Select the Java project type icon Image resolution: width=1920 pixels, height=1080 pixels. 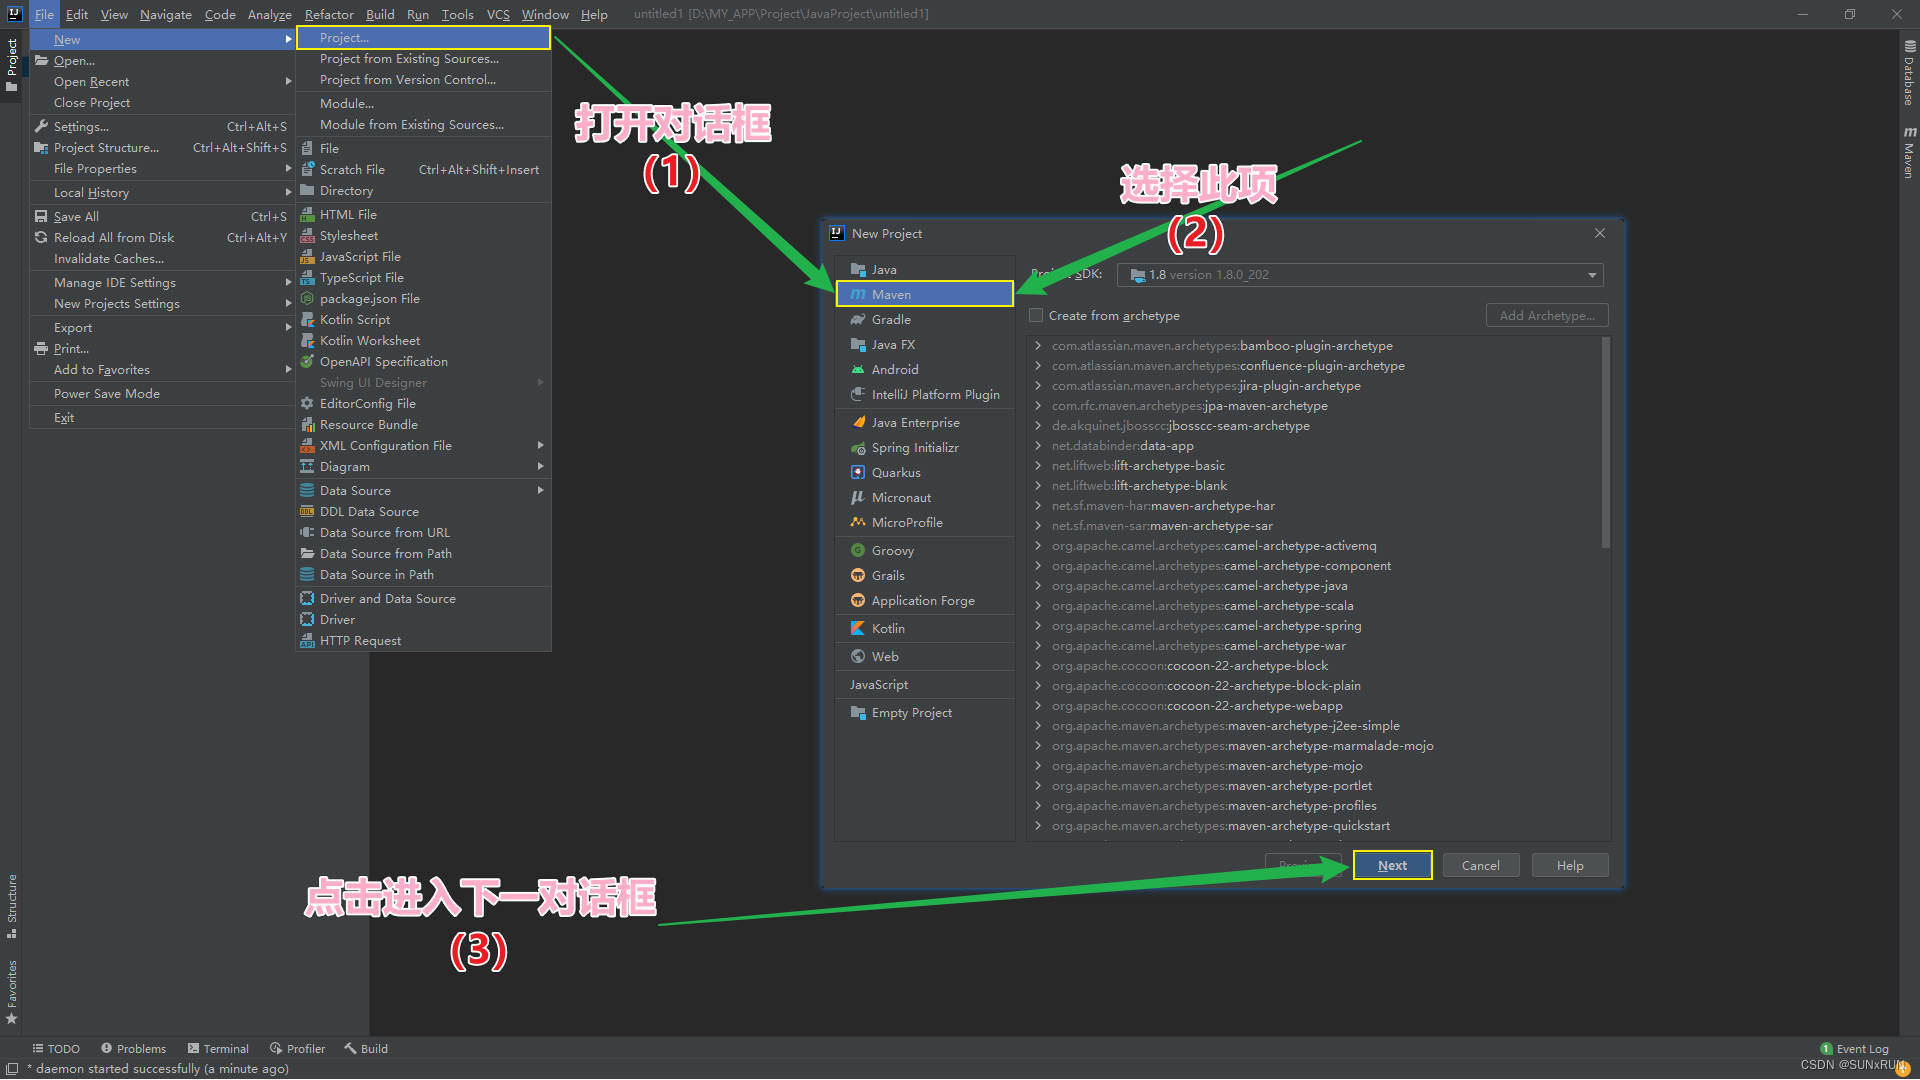tap(857, 269)
